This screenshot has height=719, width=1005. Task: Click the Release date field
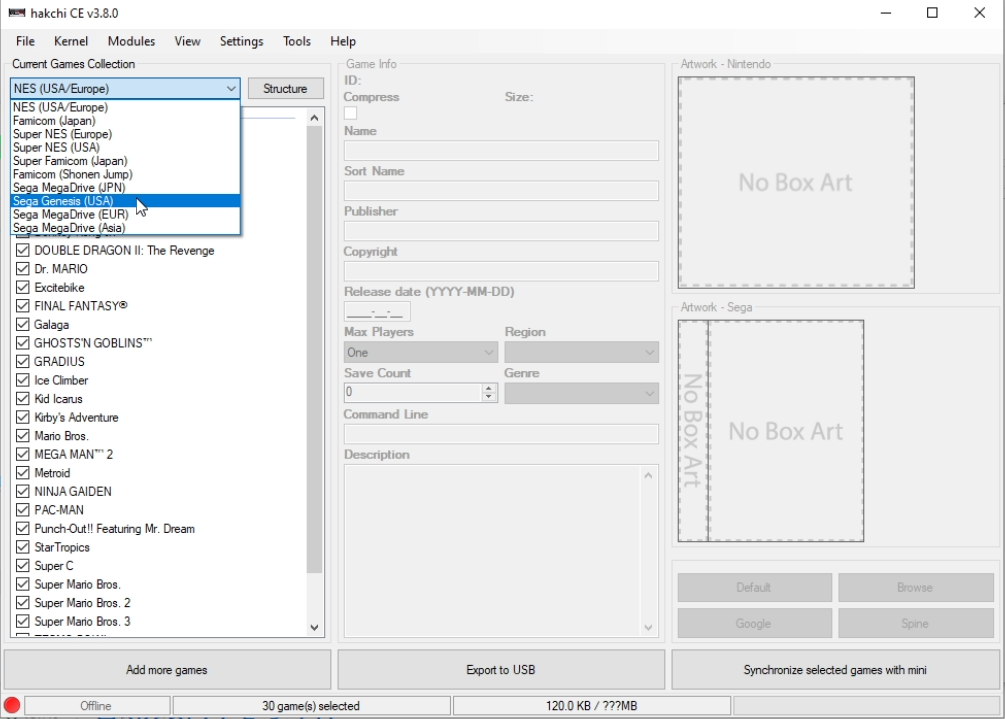377,311
